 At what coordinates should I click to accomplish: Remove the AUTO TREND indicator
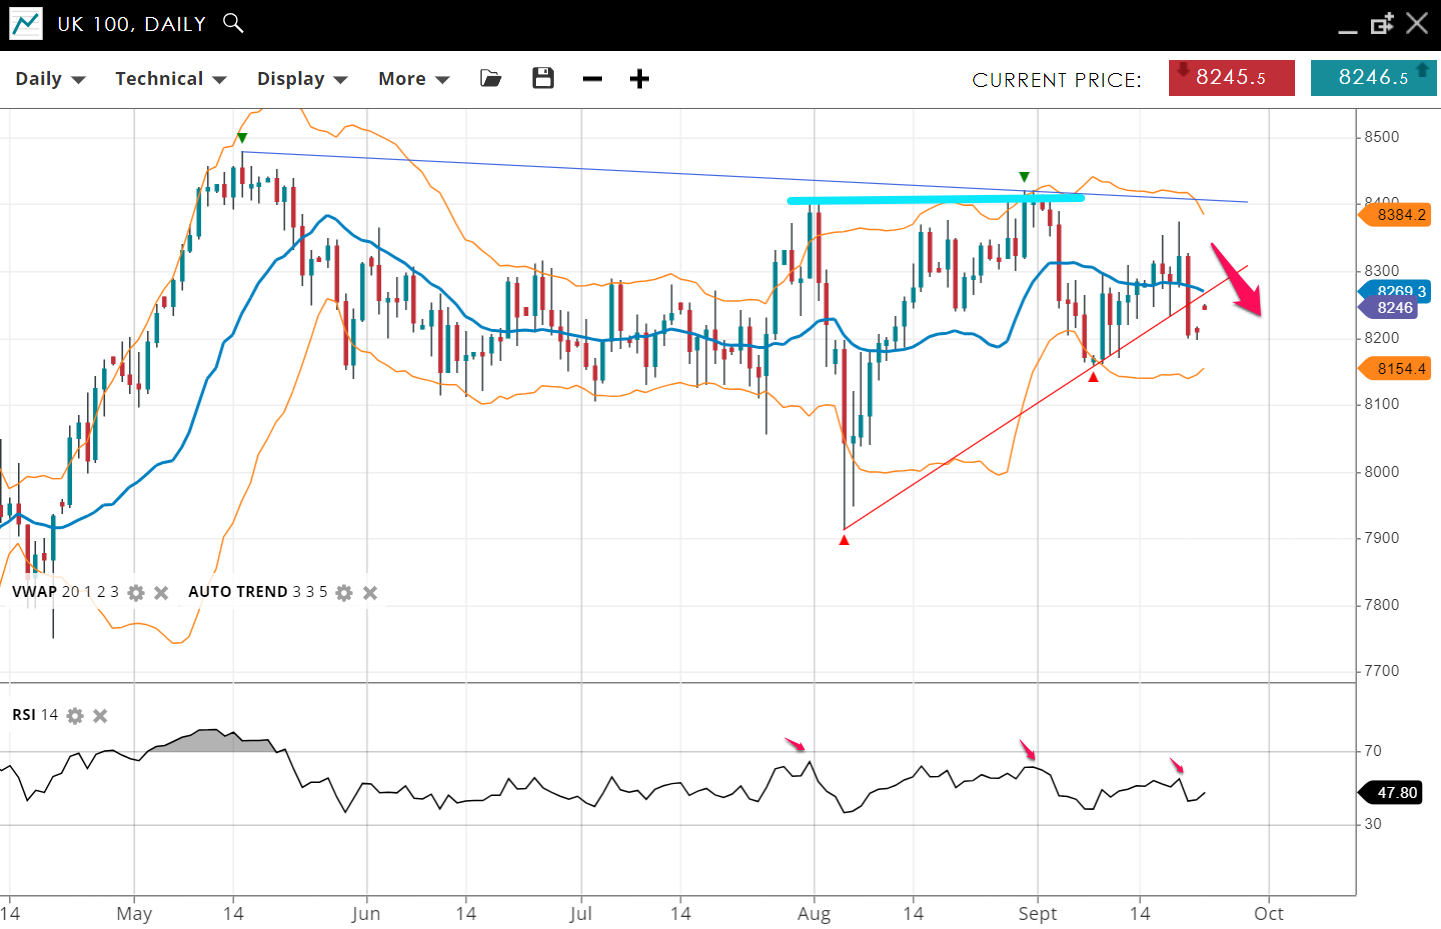coord(370,593)
